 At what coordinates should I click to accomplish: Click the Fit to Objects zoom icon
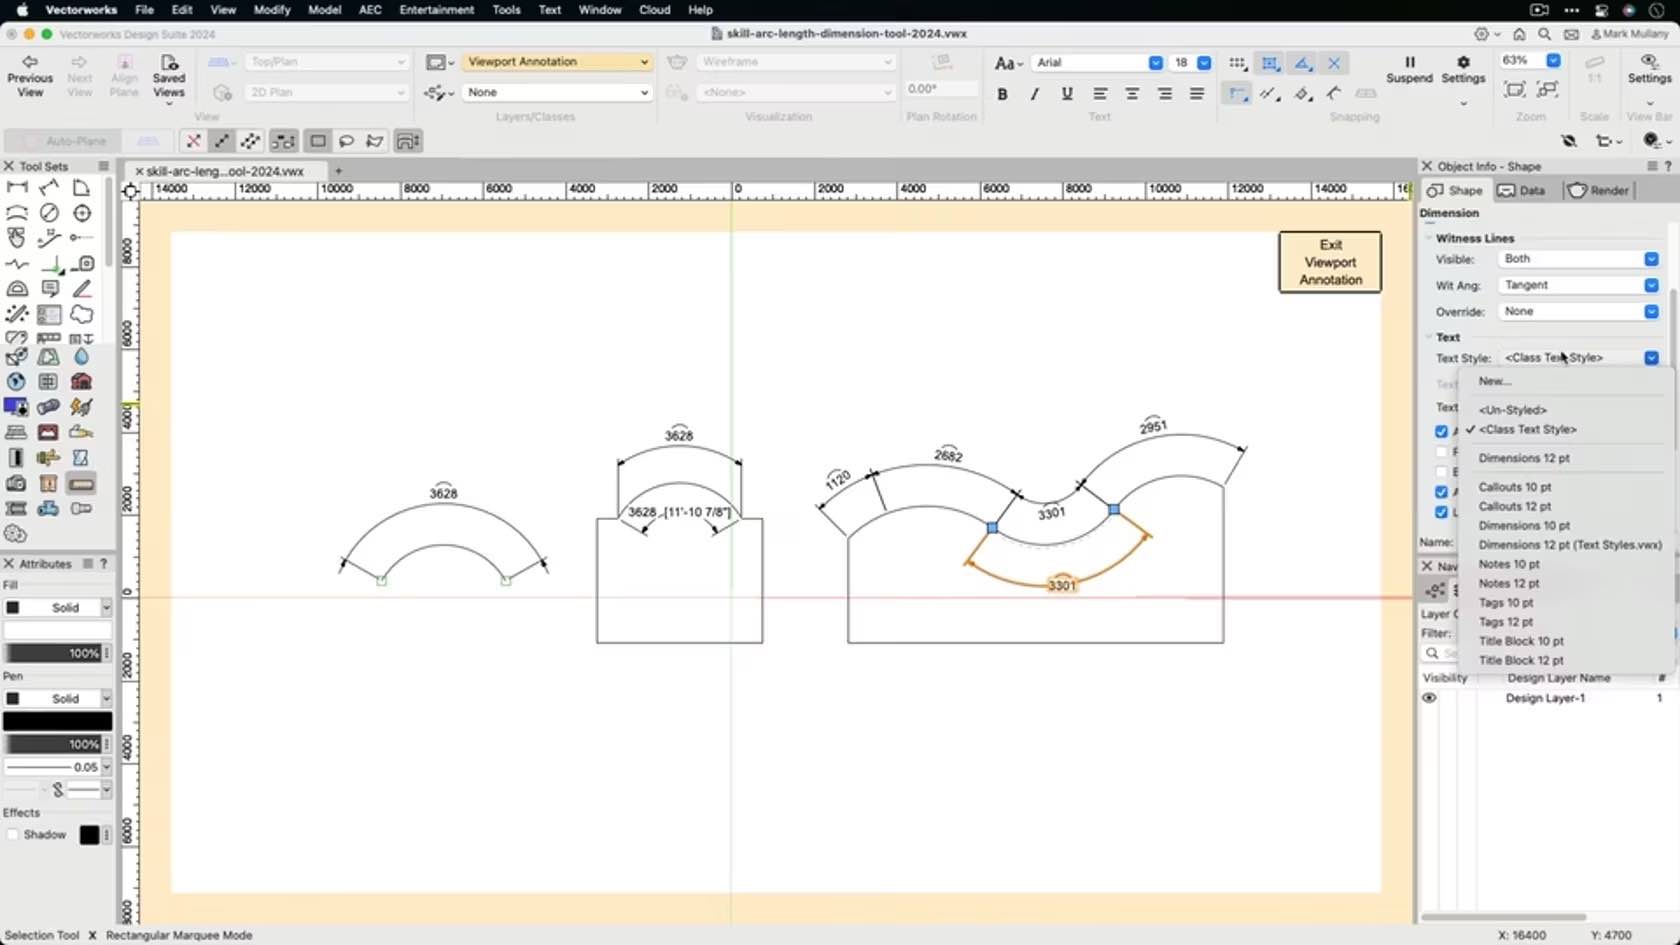click(1547, 90)
